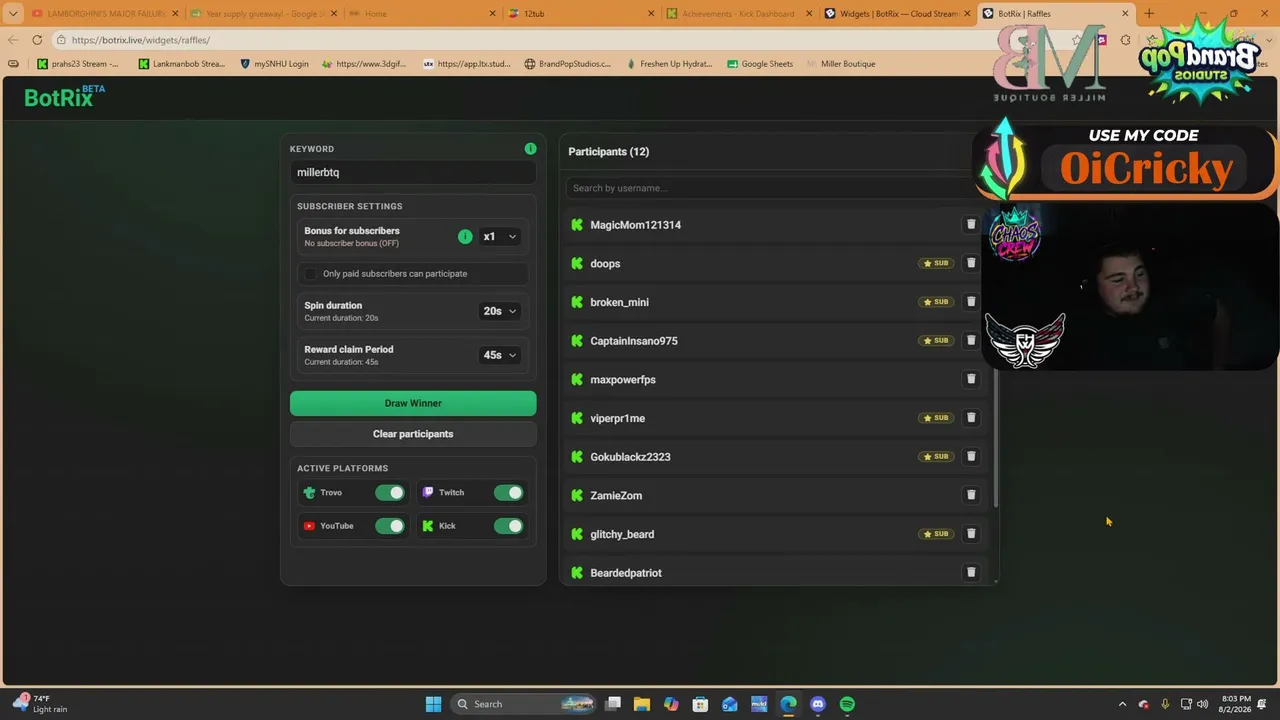Select the ZamieZom participant name
1280x720 pixels.
[616, 496]
